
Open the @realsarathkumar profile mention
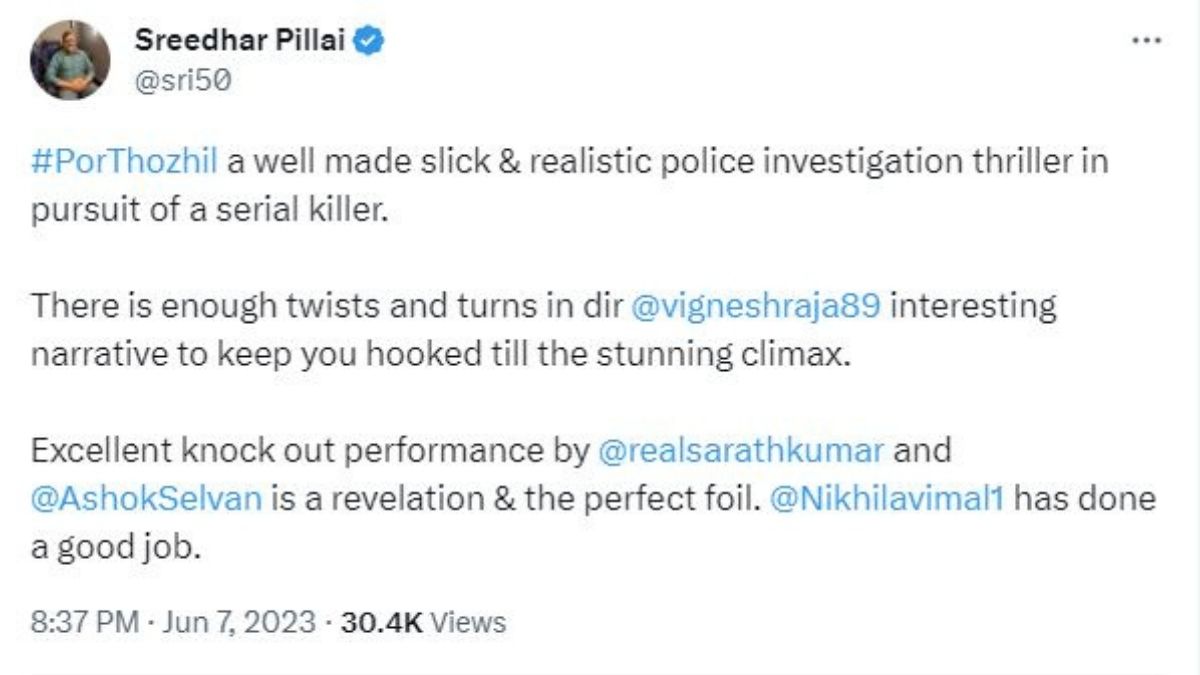coord(740,450)
